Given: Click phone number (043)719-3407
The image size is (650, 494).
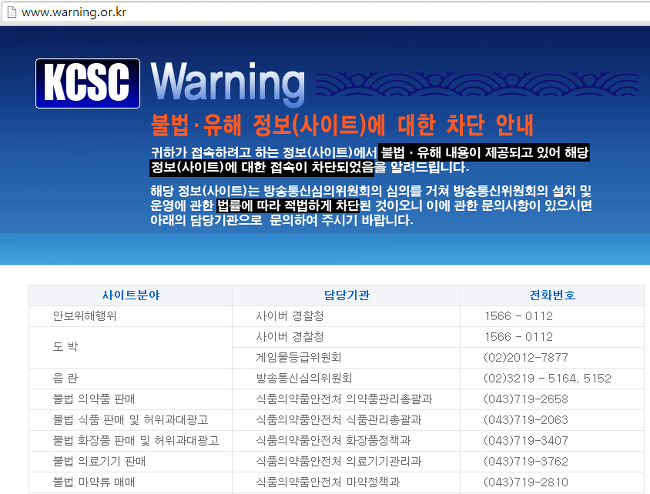Looking at the screenshot, I should (526, 441).
